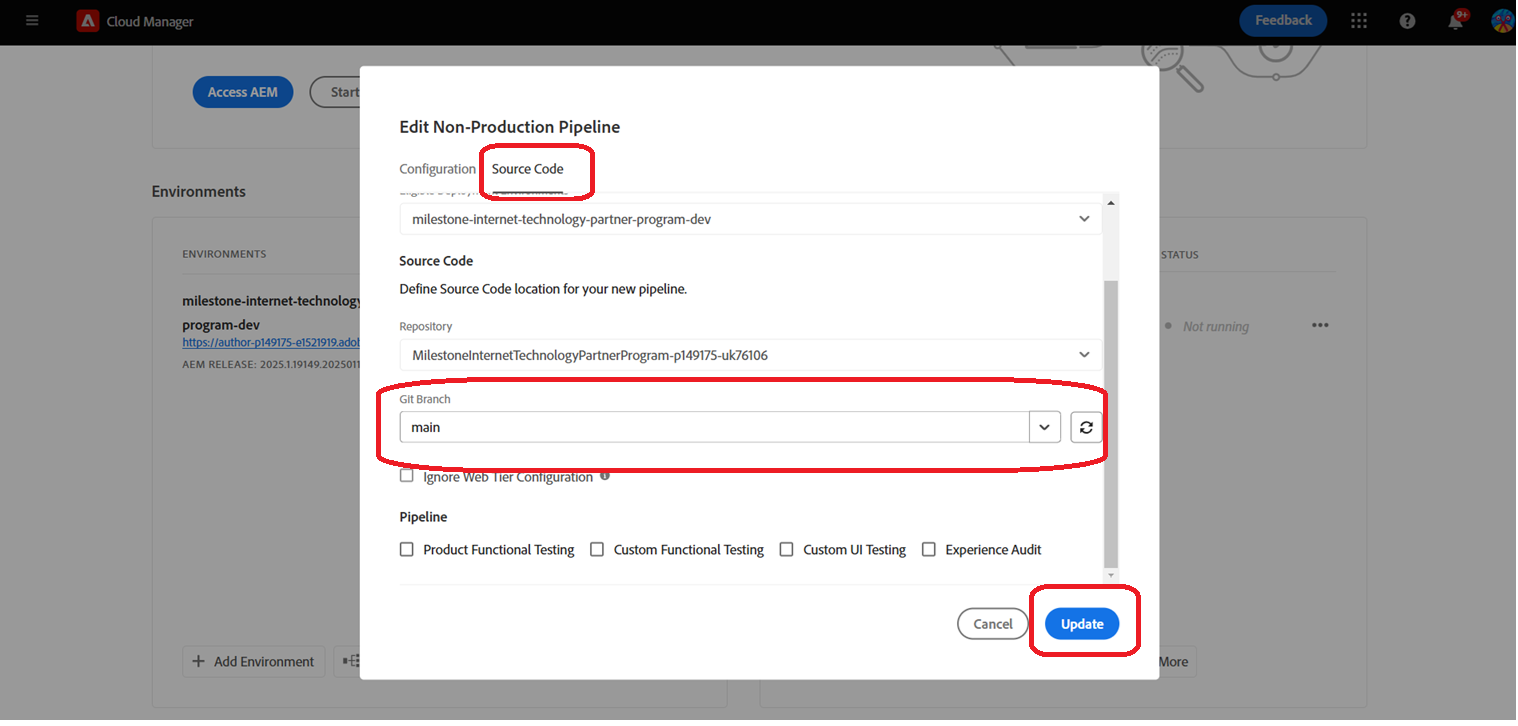Click the Adobe Cloud Manager logo
The image size is (1518, 726).
point(88,21)
